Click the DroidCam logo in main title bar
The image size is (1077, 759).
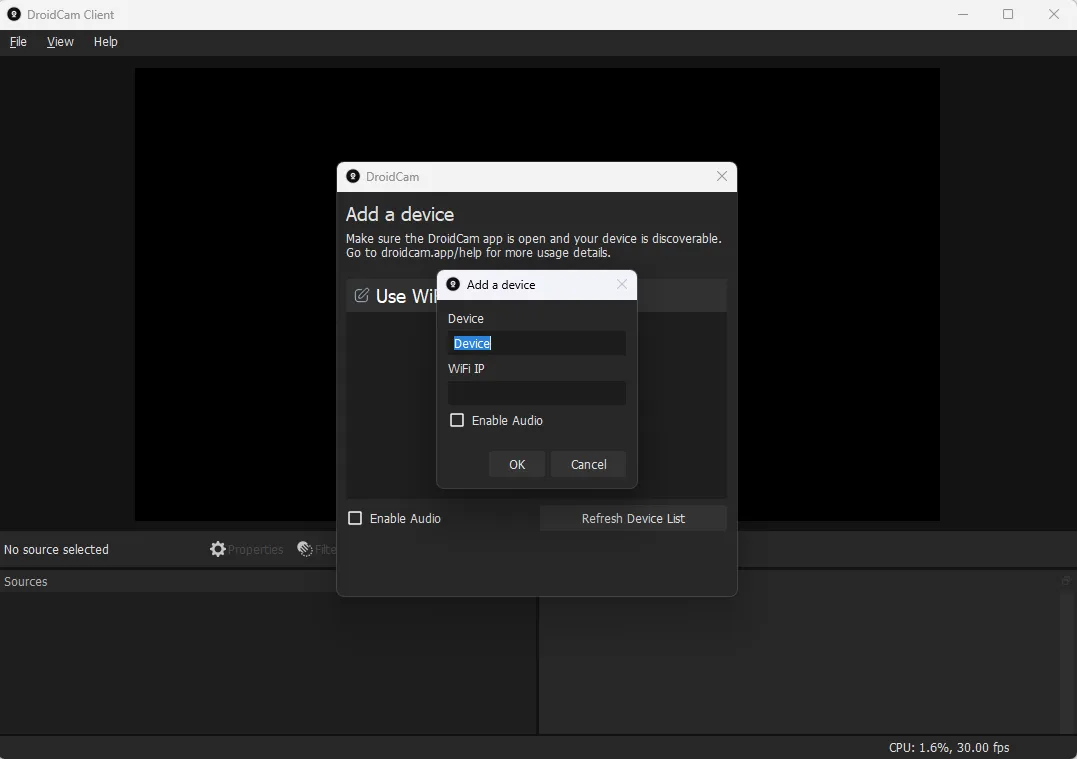(x=14, y=14)
